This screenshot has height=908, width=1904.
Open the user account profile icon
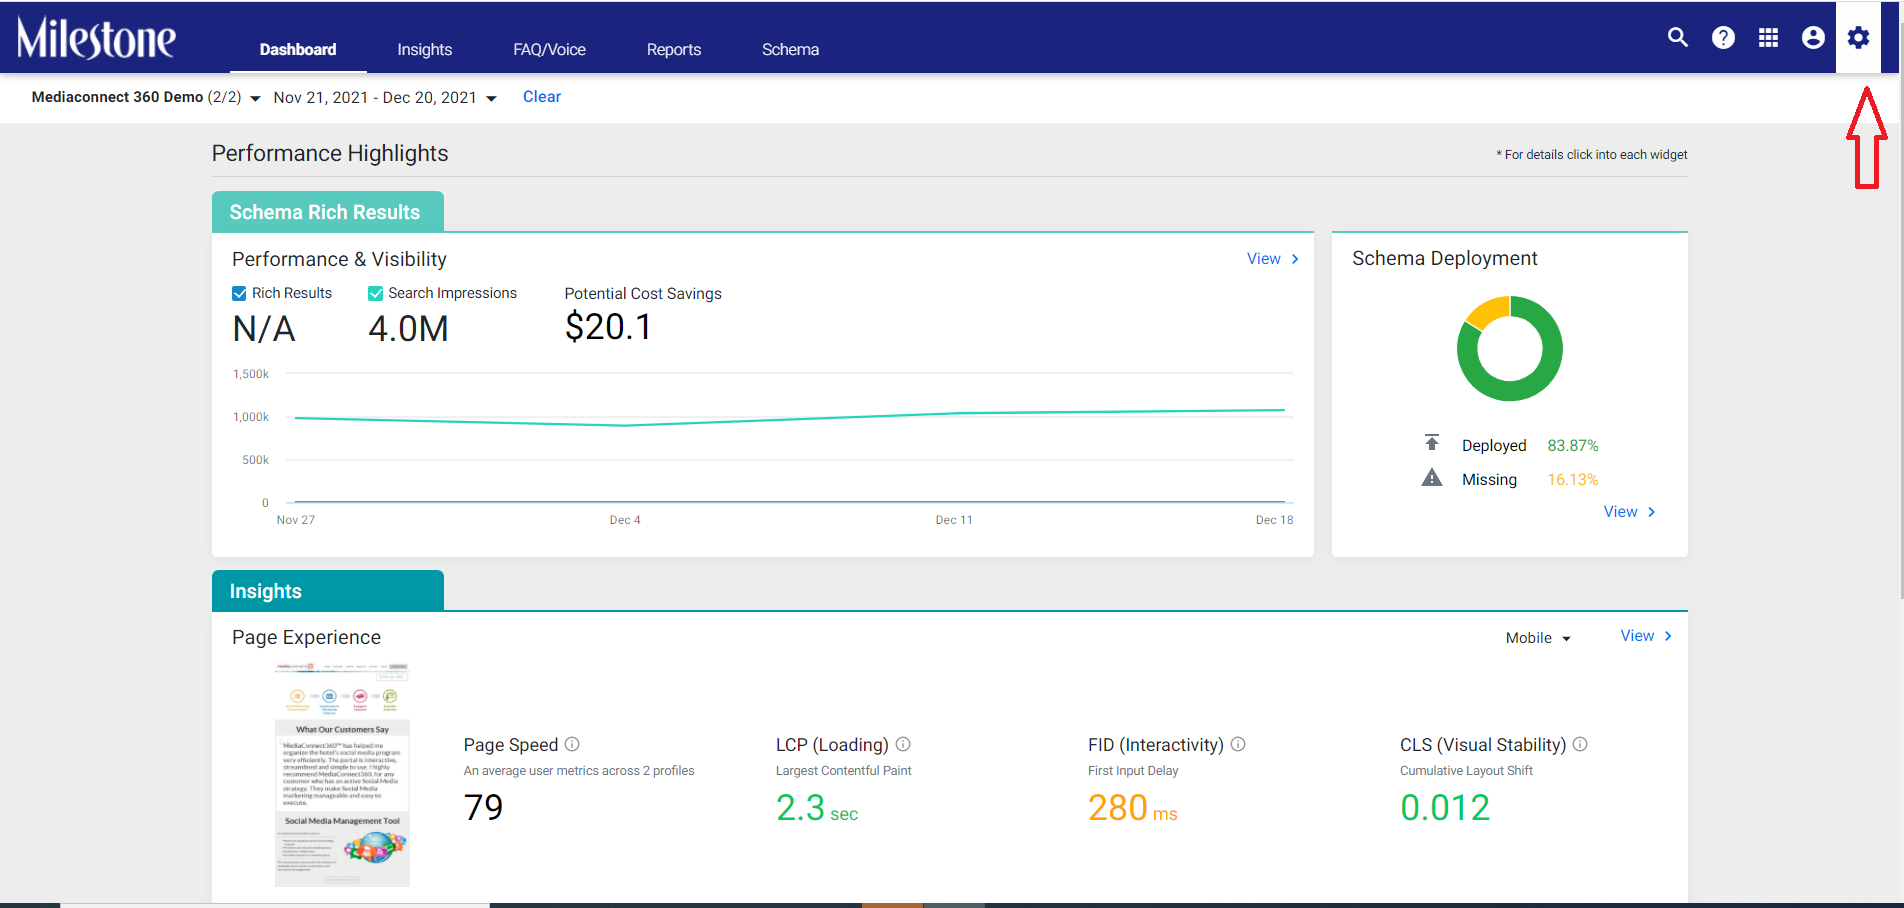click(1813, 38)
